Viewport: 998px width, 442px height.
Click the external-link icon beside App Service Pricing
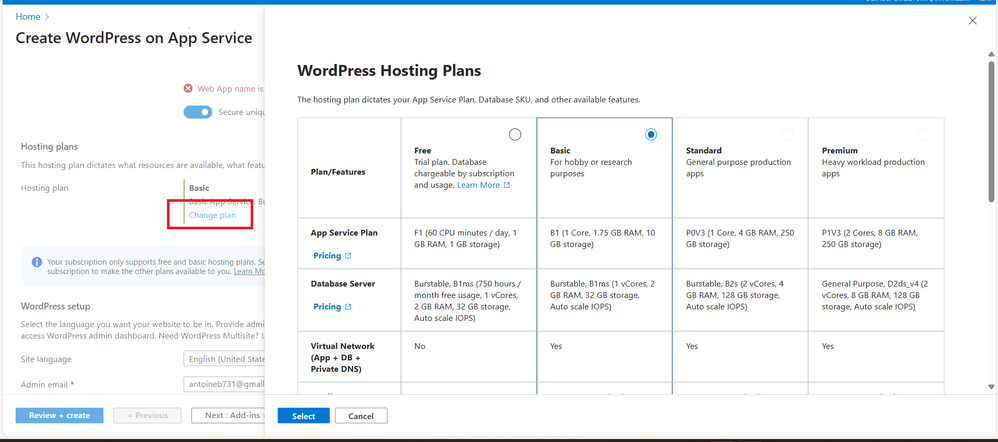[348, 256]
